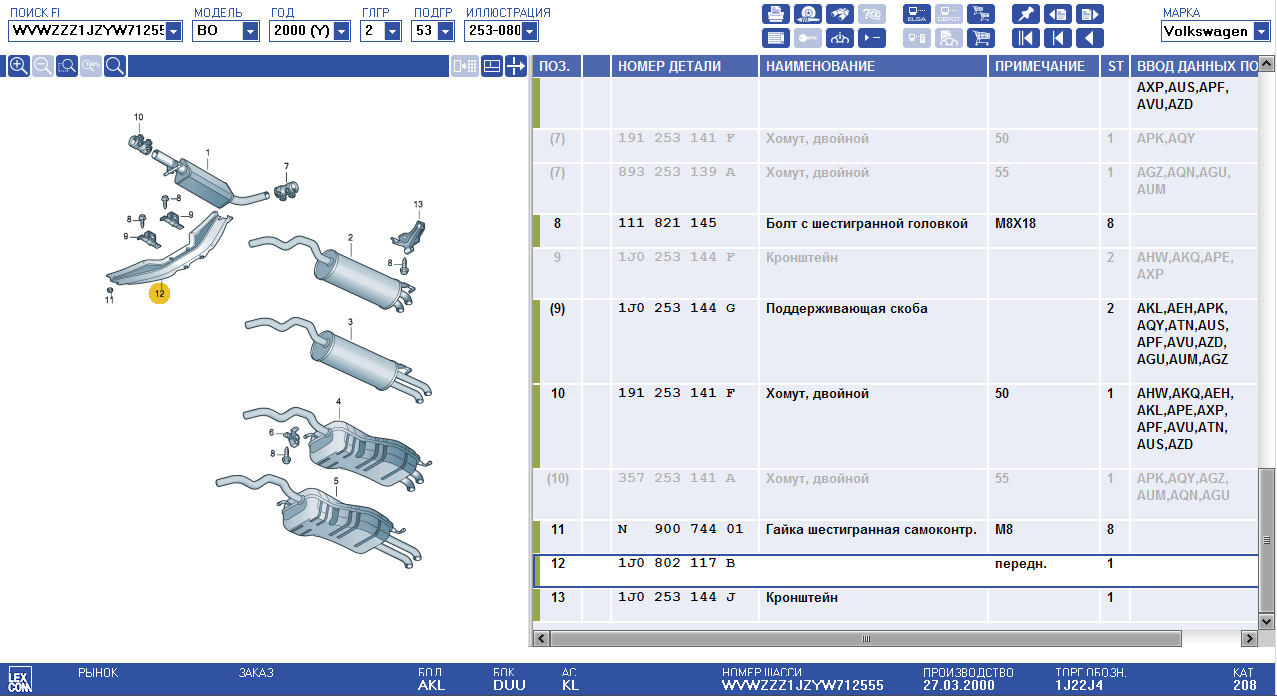Click Болт с шестигранной головкой
1277x697 pixels.
coord(866,223)
